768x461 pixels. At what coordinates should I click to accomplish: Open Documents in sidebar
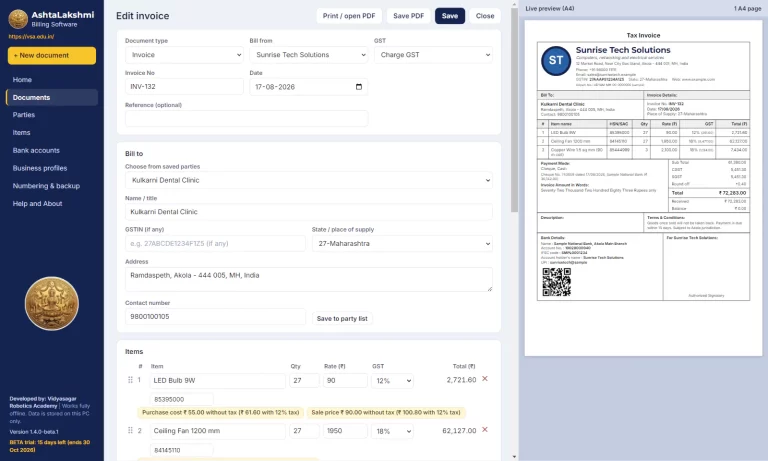pyautogui.click(x=52, y=97)
